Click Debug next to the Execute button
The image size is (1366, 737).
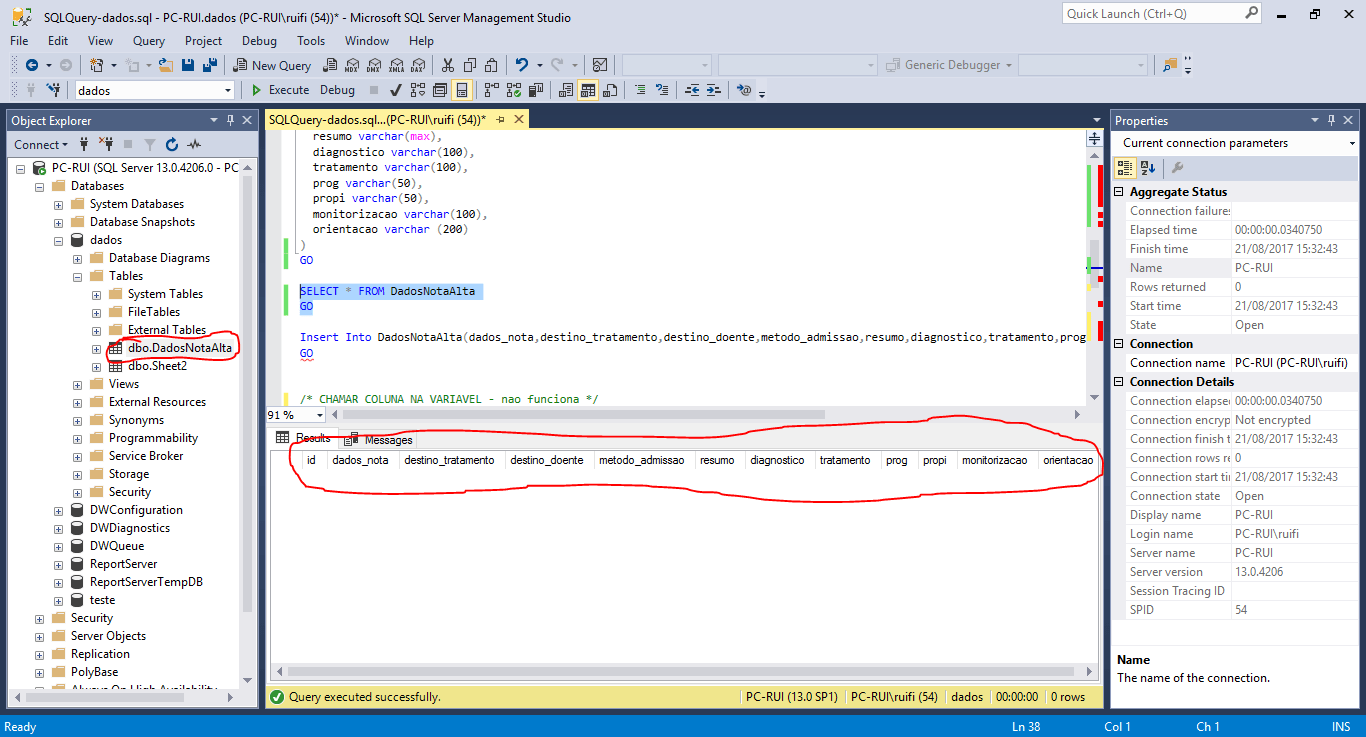coord(337,90)
